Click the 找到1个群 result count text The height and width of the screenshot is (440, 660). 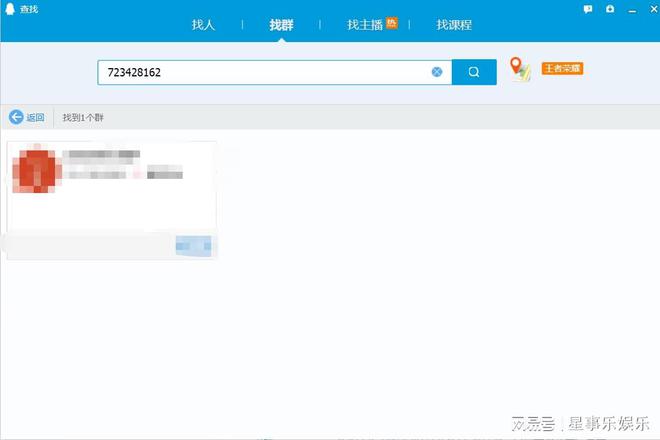pos(83,117)
